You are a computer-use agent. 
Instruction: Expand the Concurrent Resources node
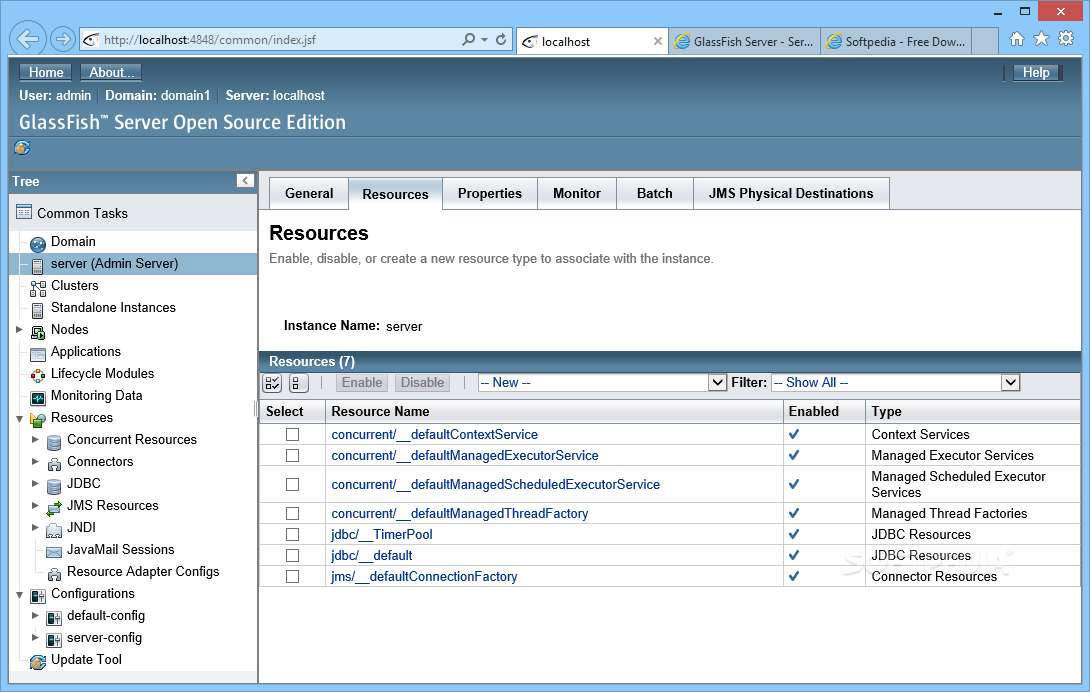point(35,440)
